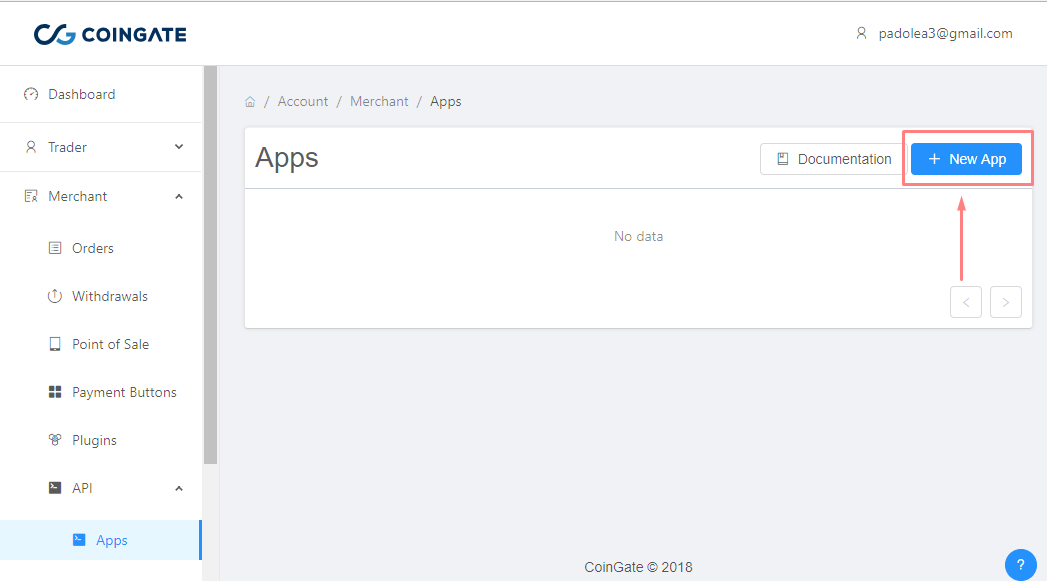
Task: Click the Apps icon in sidebar
Action: [79, 540]
